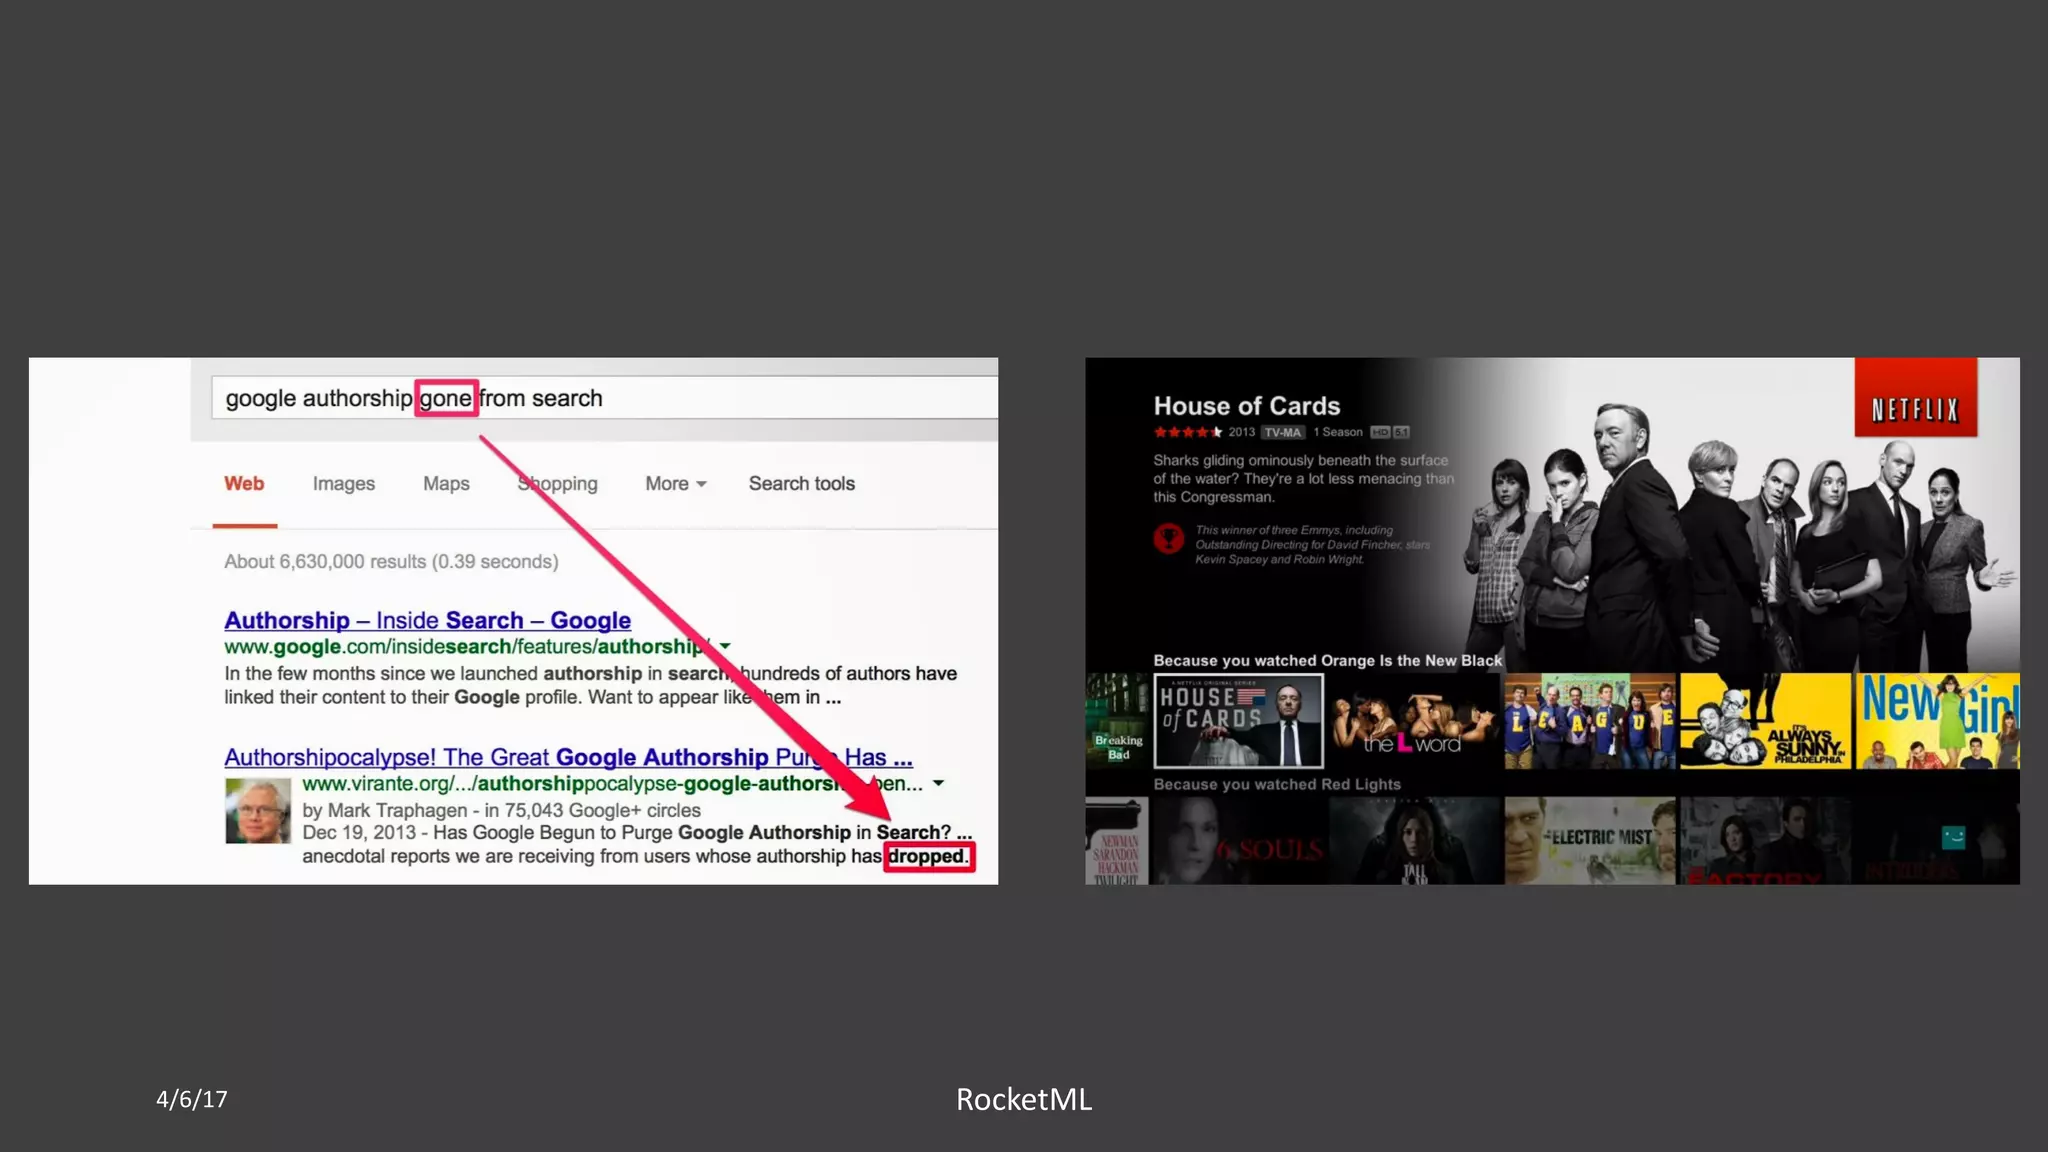Select the House of Cards thumbnail
Screen dimensions: 2048x1152
click(x=1238, y=721)
